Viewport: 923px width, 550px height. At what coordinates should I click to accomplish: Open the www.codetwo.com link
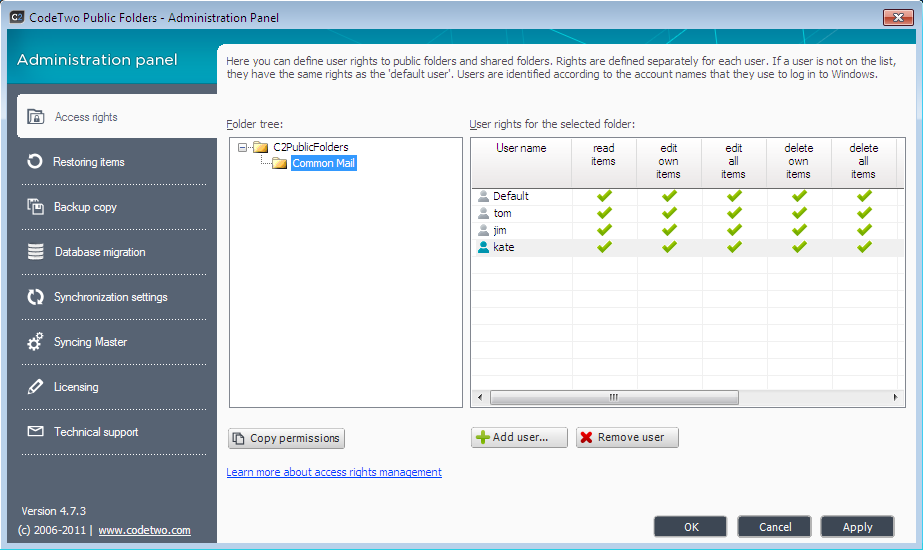(144, 530)
